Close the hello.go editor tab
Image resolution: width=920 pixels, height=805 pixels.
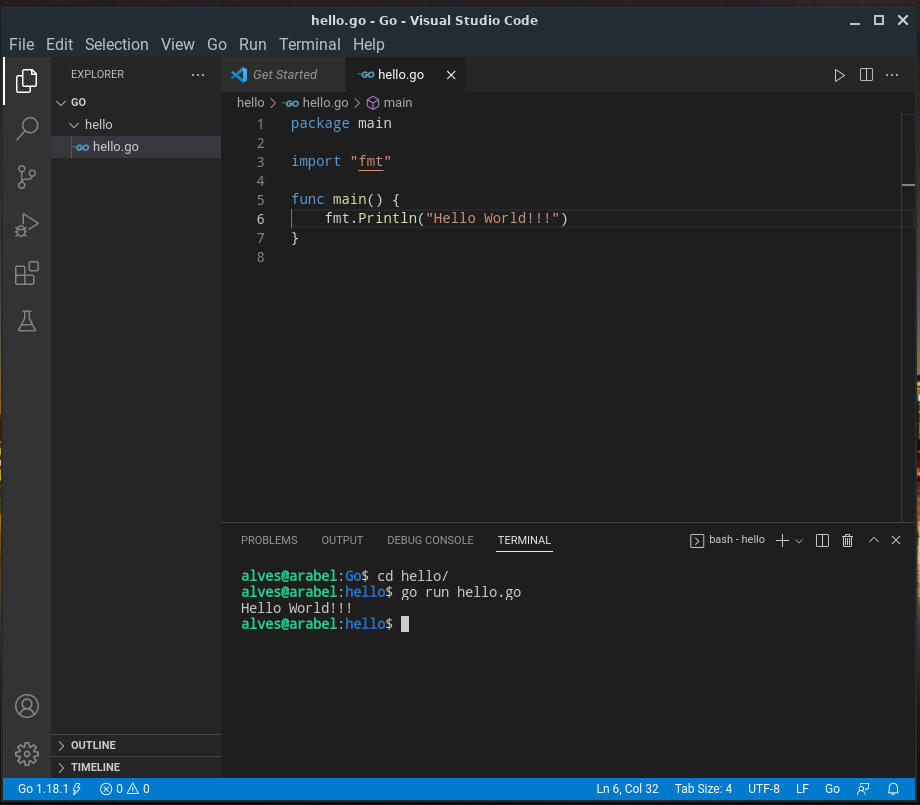coord(451,75)
